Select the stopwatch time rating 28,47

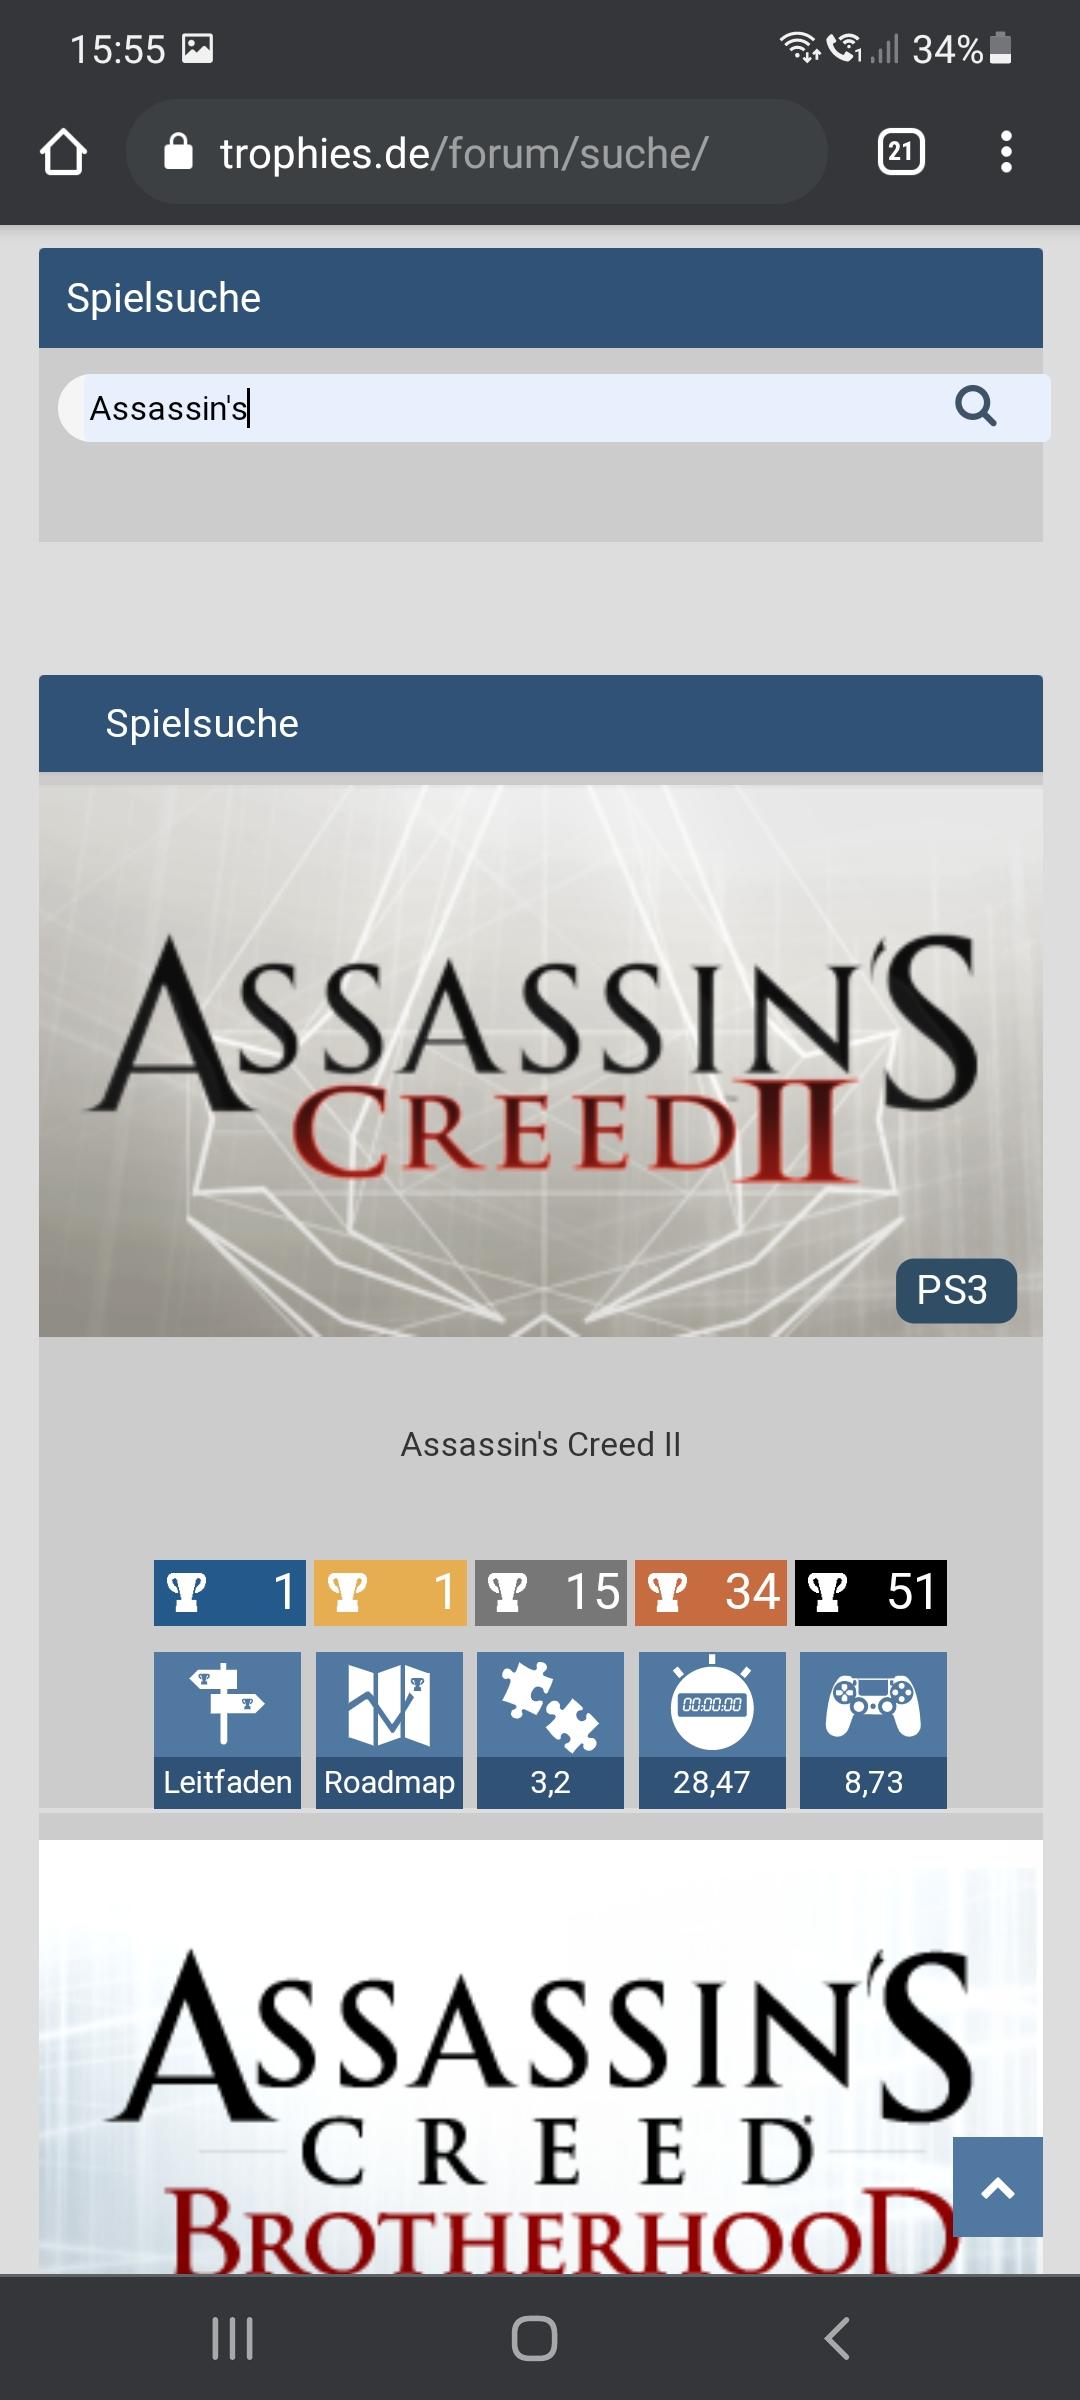tap(712, 1730)
